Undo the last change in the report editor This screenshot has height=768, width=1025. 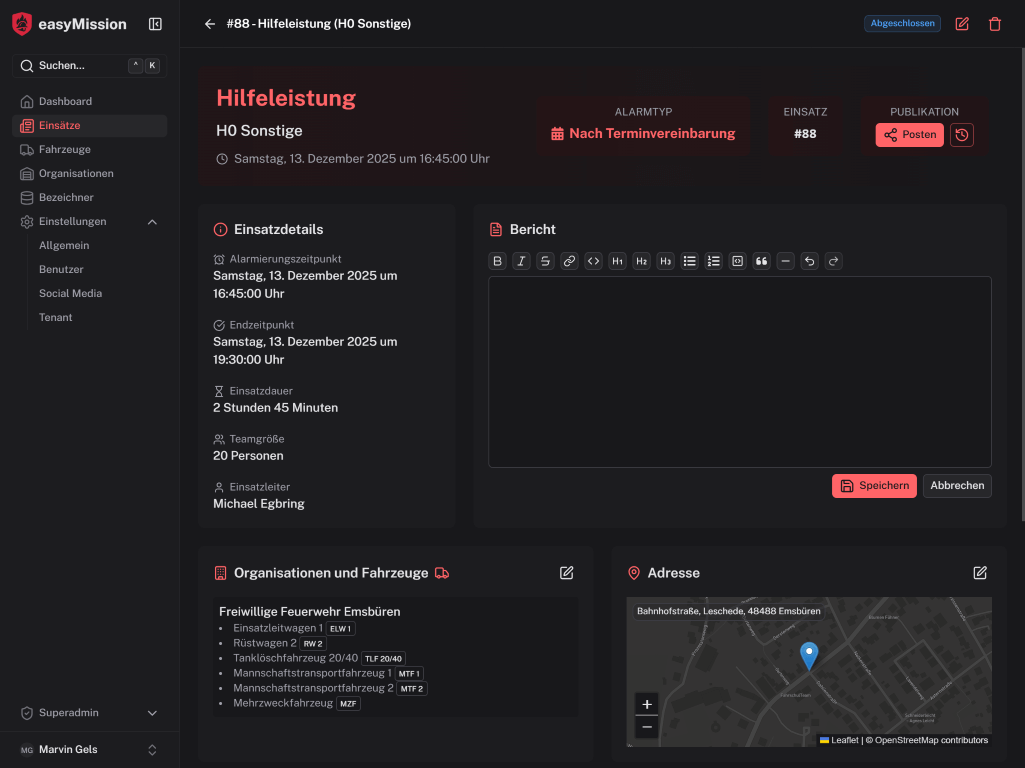[809, 261]
